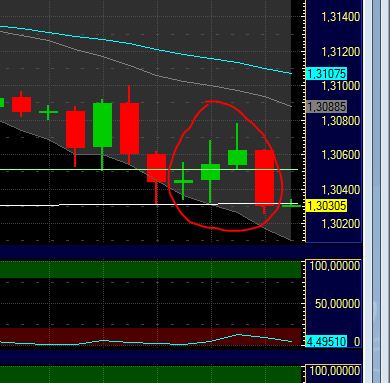390x383 pixels.
Task: Click the 1,30200 price axis value
Action: point(340,223)
